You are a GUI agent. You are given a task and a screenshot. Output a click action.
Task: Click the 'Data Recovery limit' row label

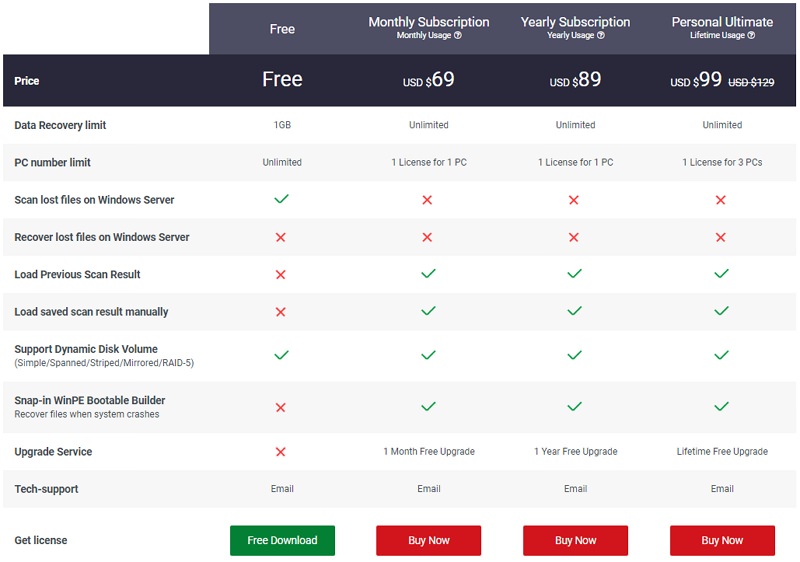[60, 125]
